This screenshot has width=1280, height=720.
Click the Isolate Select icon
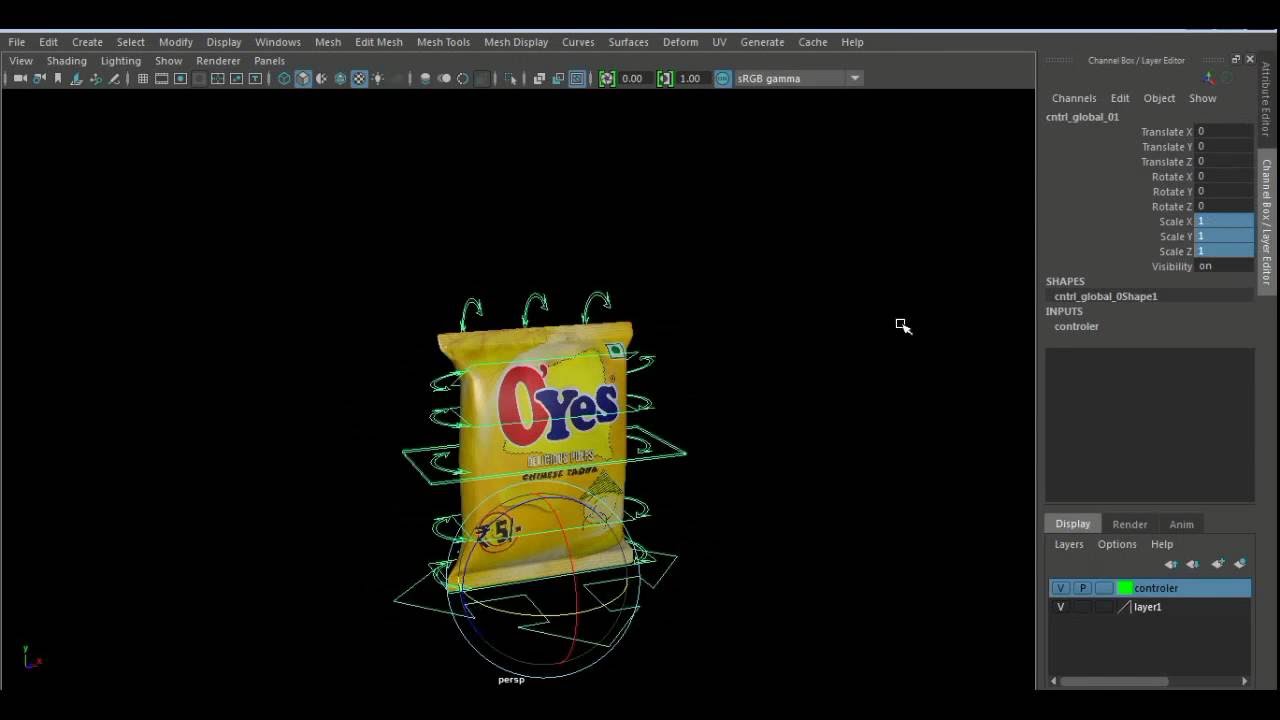(x=510, y=78)
